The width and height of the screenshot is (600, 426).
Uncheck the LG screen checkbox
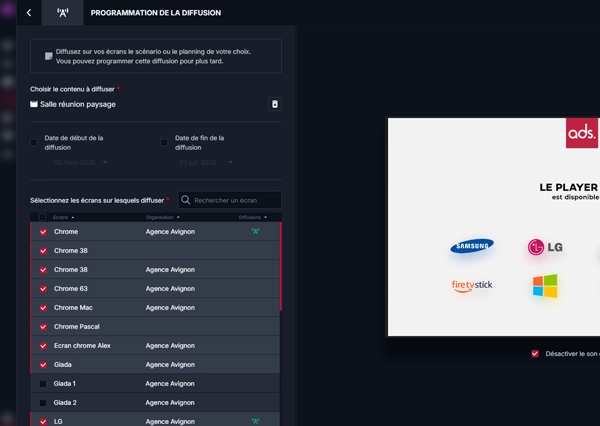tap(43, 421)
